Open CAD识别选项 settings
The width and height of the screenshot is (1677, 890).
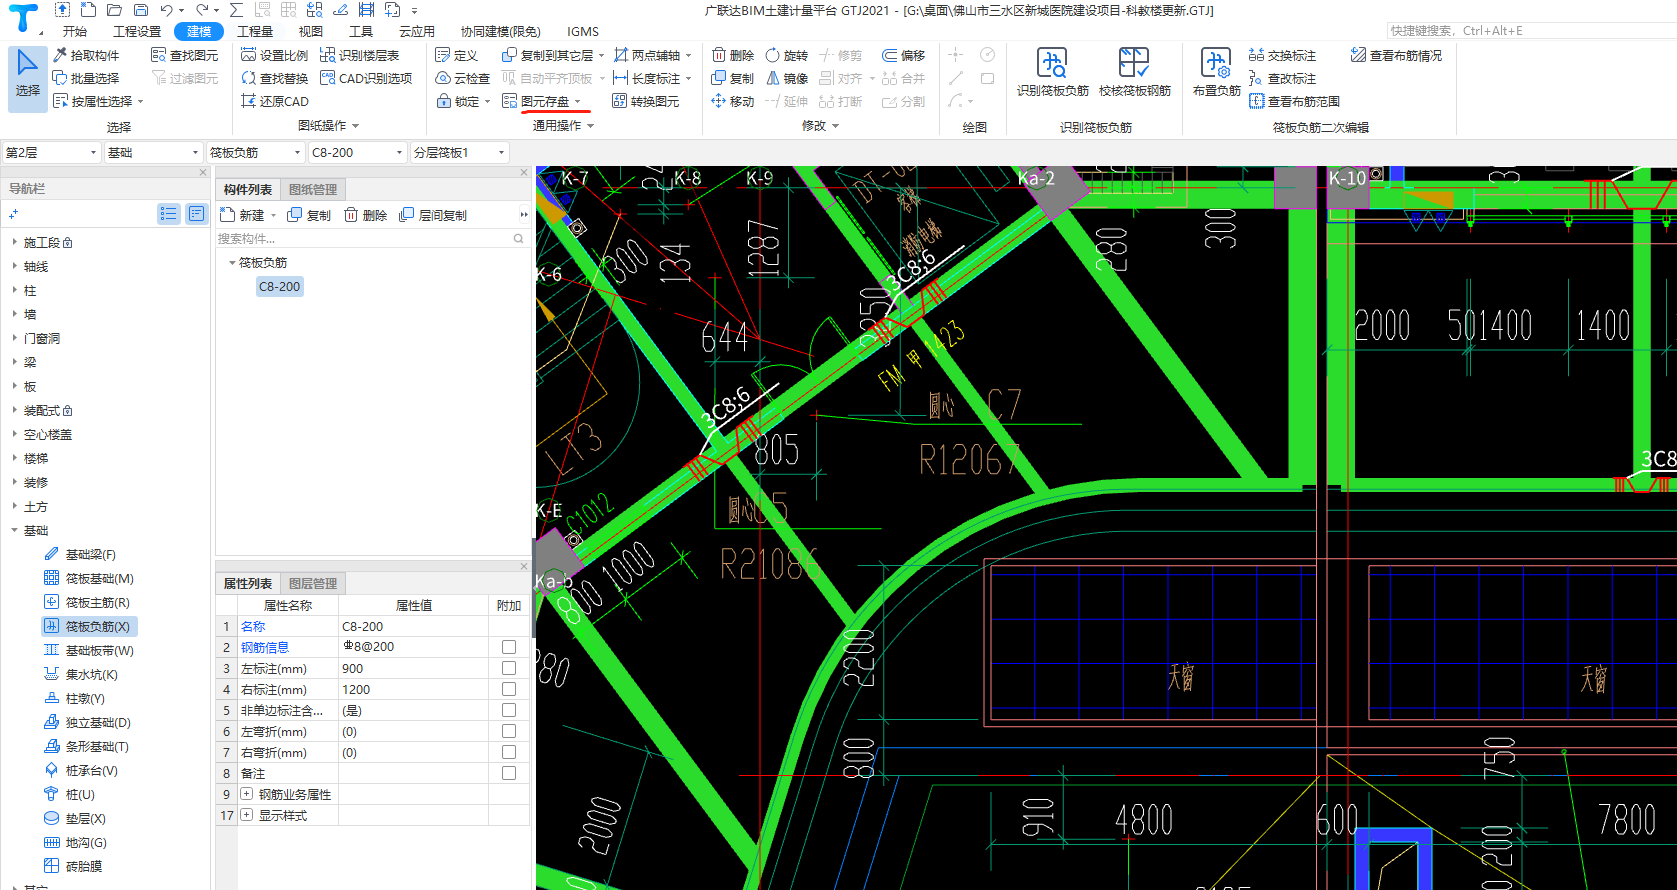click(366, 79)
